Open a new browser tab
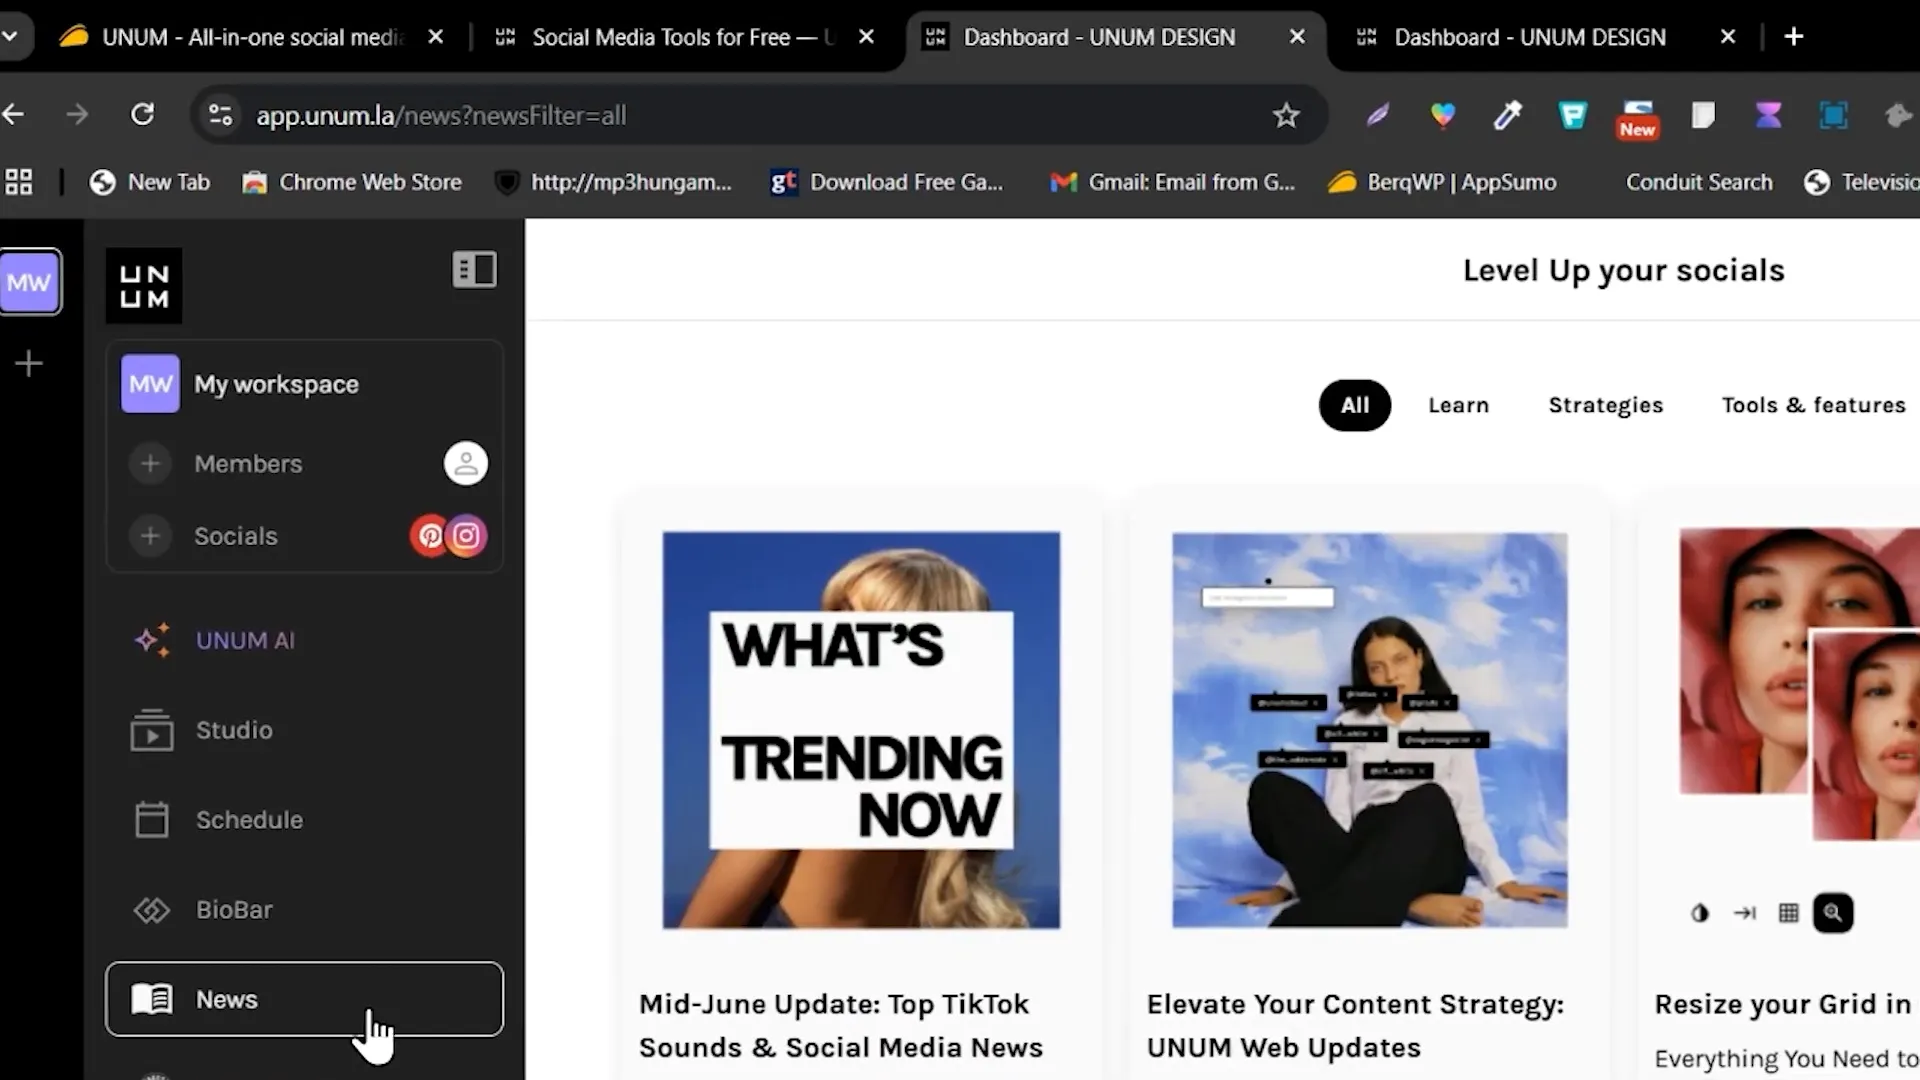The width and height of the screenshot is (1920, 1080). [x=1794, y=37]
